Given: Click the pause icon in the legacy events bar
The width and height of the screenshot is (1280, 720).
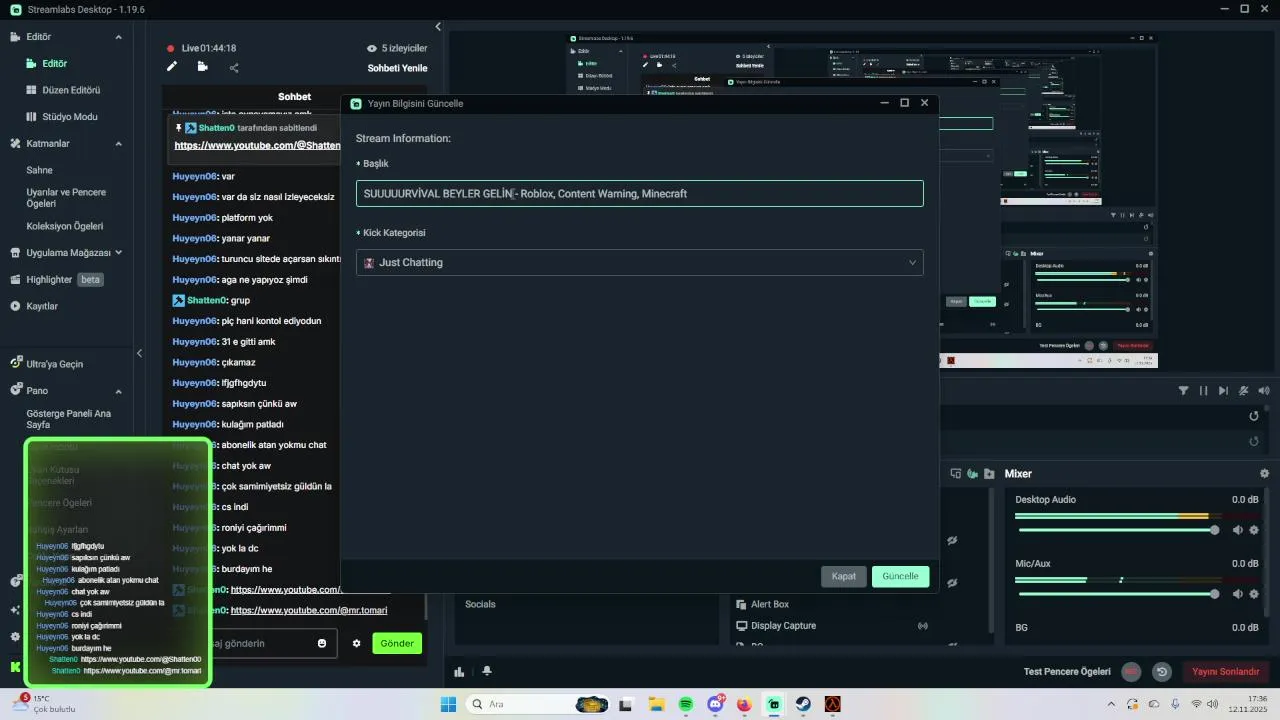Looking at the screenshot, I should point(1204,391).
